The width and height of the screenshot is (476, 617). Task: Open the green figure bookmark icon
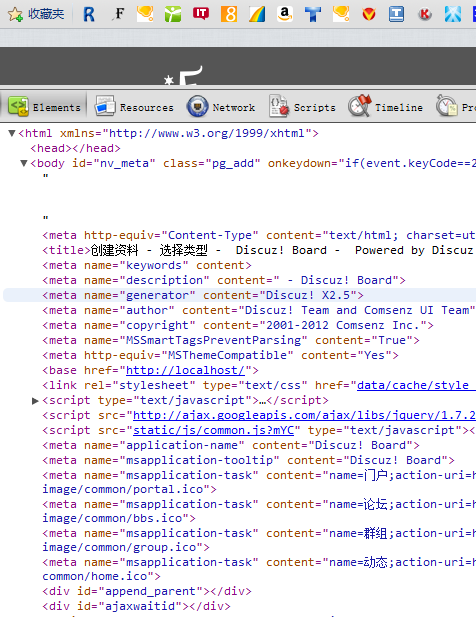pyautogui.click(x=173, y=14)
